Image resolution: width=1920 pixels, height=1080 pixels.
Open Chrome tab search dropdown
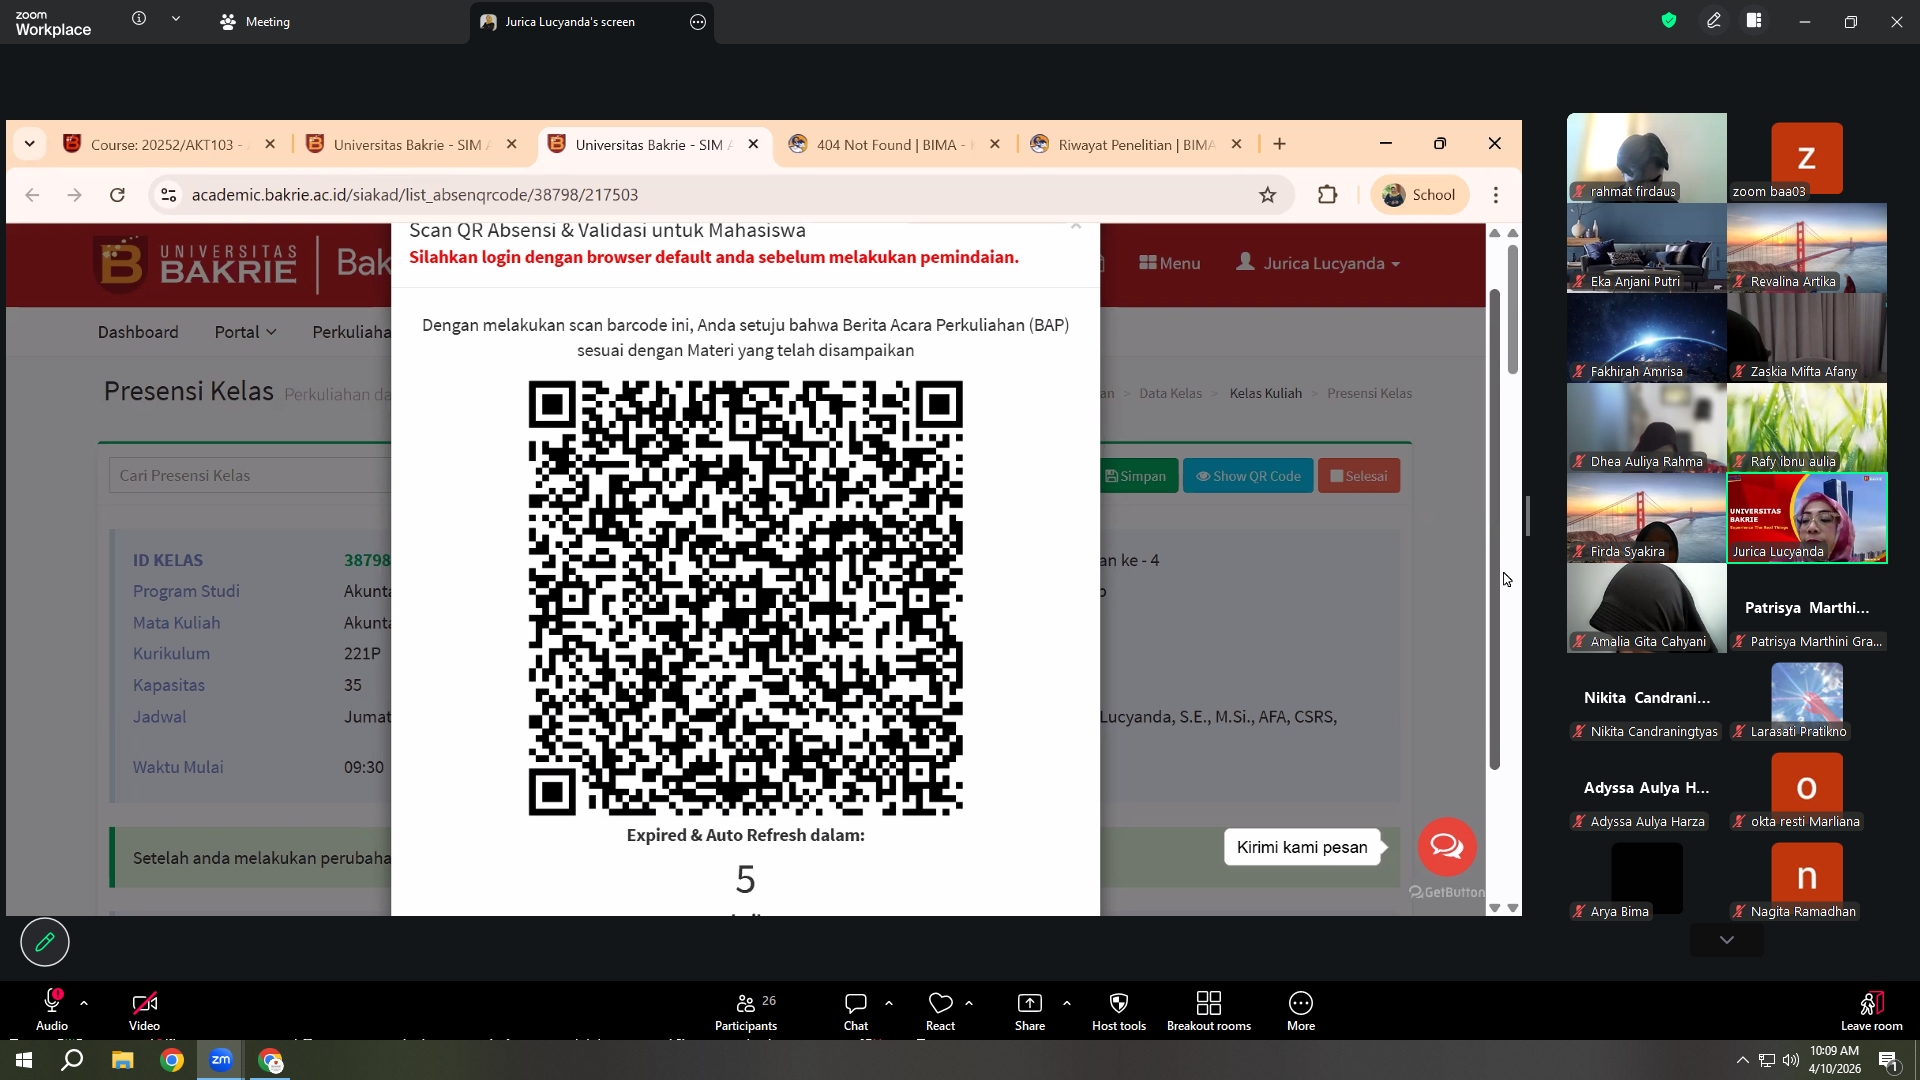tap(30, 144)
